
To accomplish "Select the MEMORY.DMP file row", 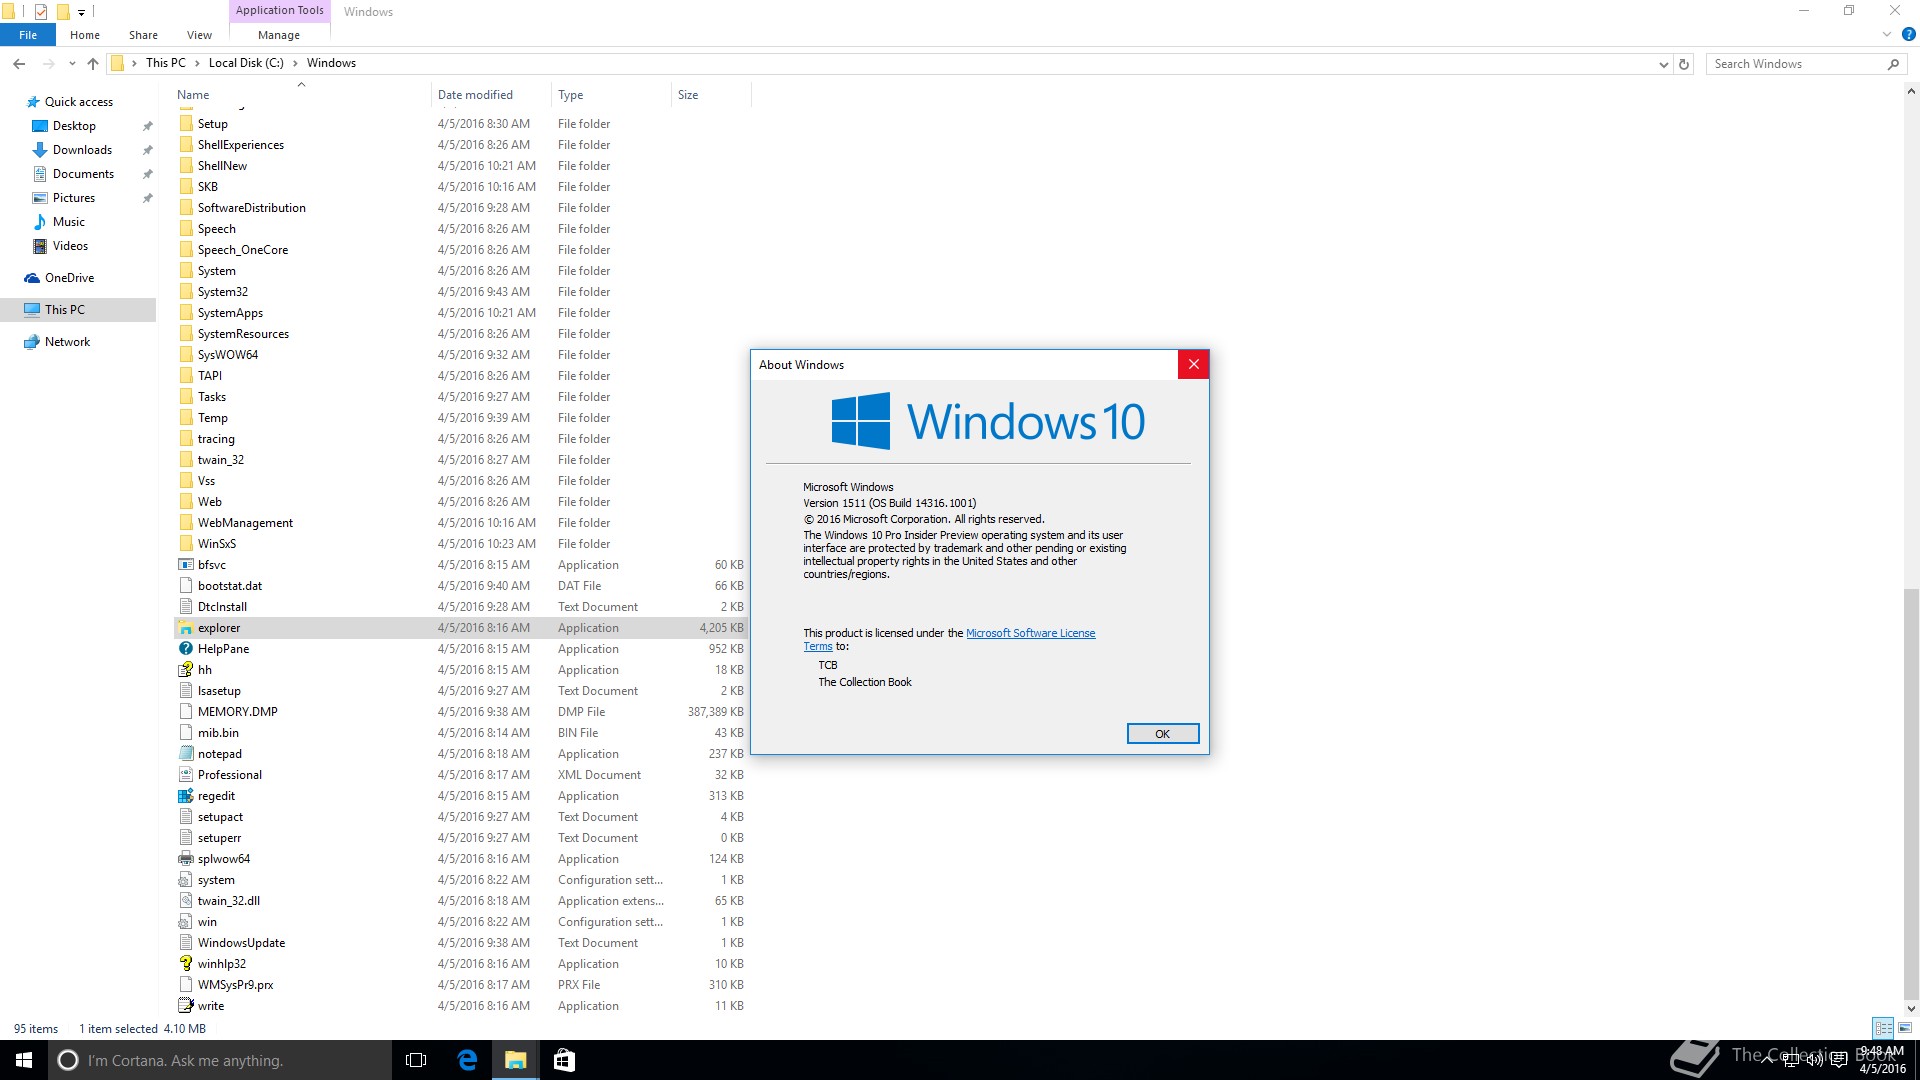I will click(461, 712).
